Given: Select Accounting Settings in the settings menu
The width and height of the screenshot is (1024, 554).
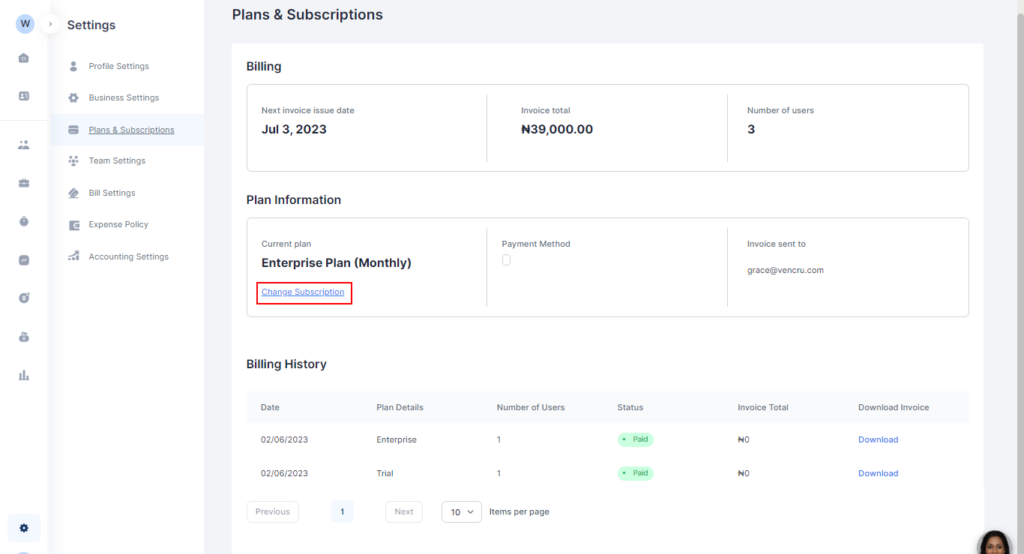Looking at the screenshot, I should click(128, 257).
